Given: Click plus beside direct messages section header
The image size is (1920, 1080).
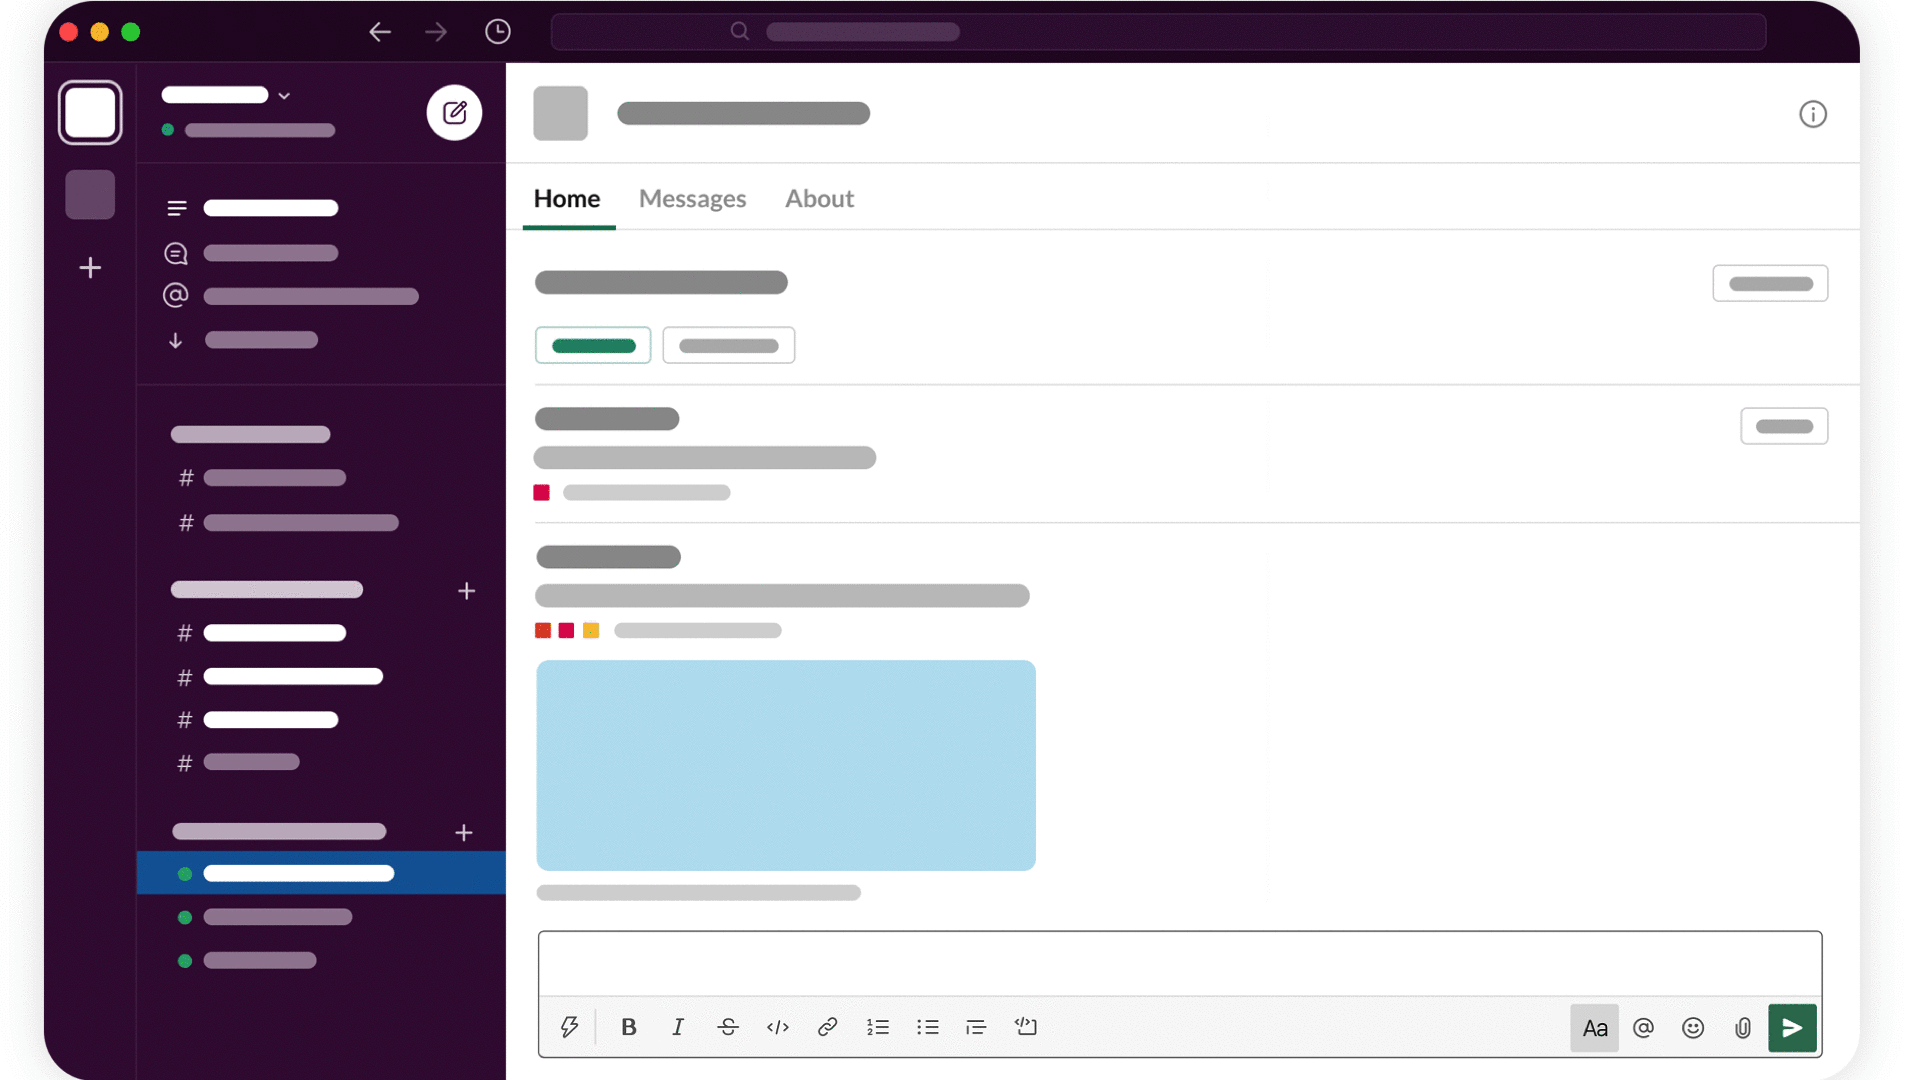Looking at the screenshot, I should click(464, 833).
